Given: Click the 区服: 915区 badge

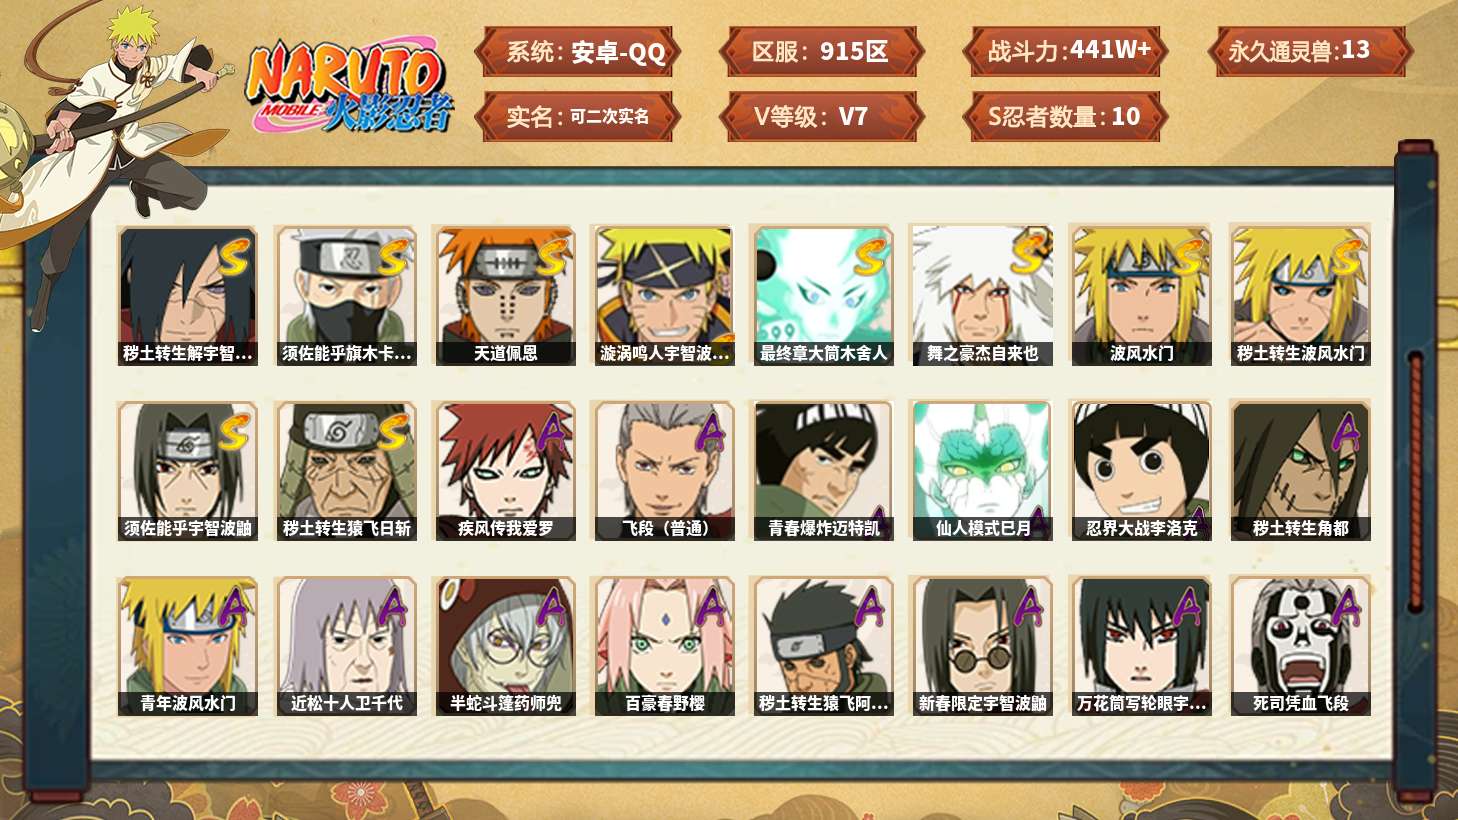Looking at the screenshot, I should tap(821, 52).
